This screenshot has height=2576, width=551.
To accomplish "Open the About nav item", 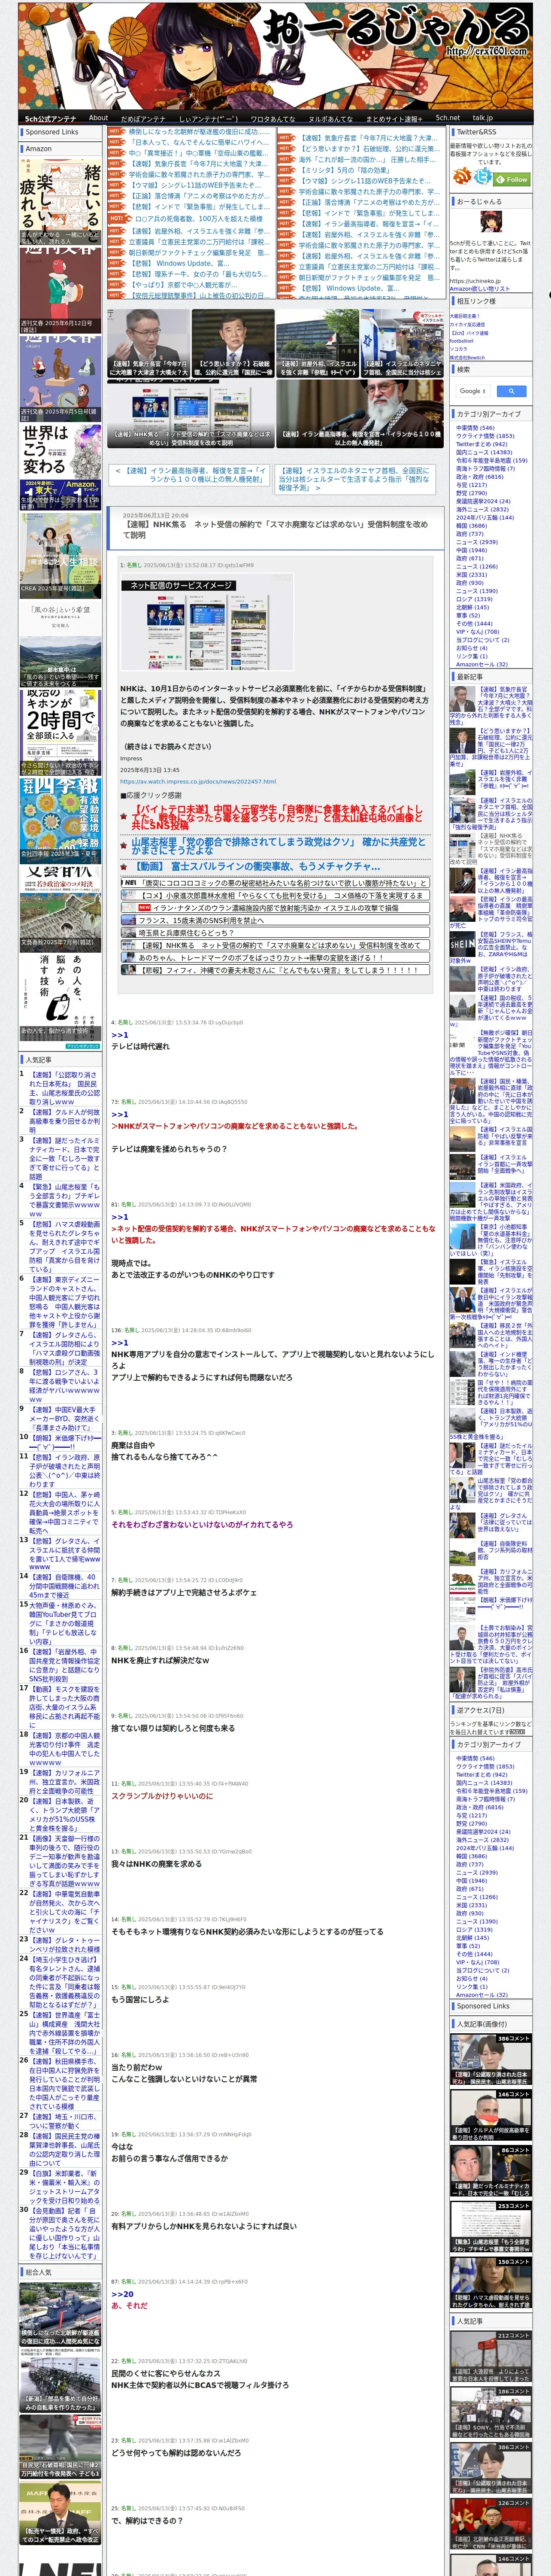I will pyautogui.click(x=98, y=118).
